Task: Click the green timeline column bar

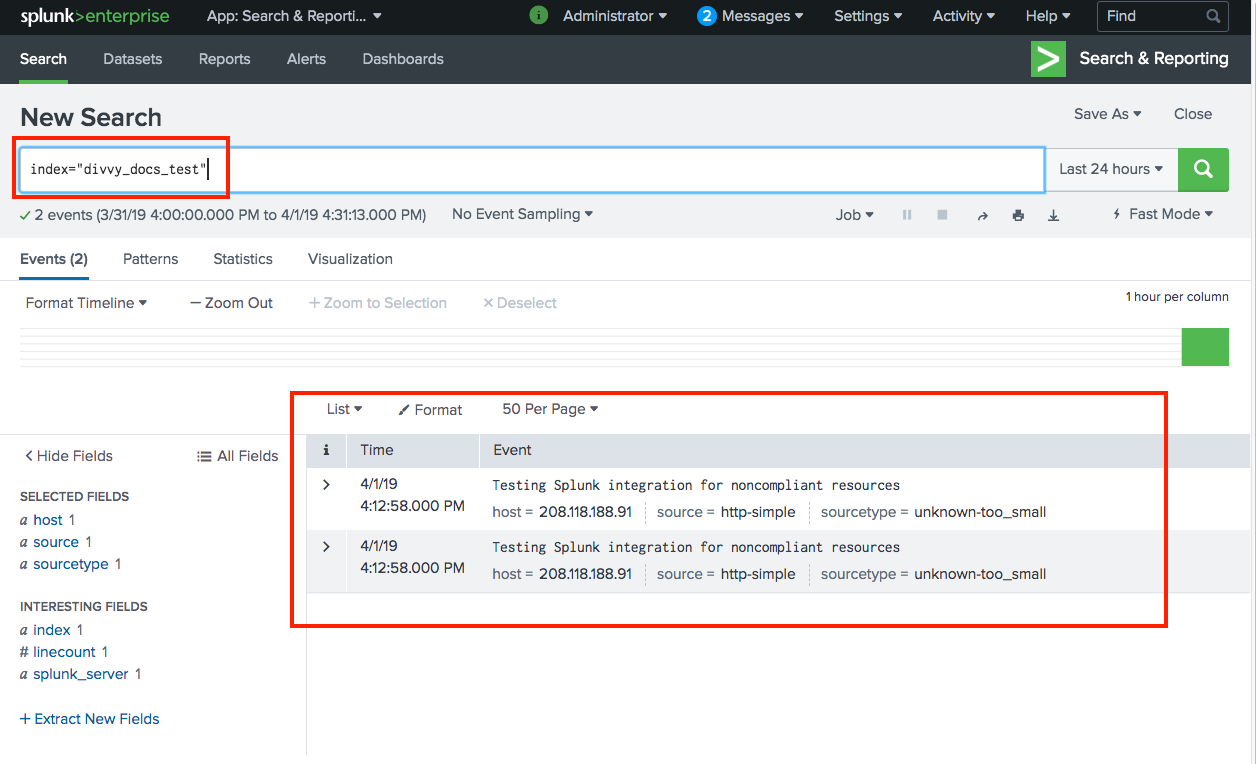Action: pyautogui.click(x=1205, y=347)
